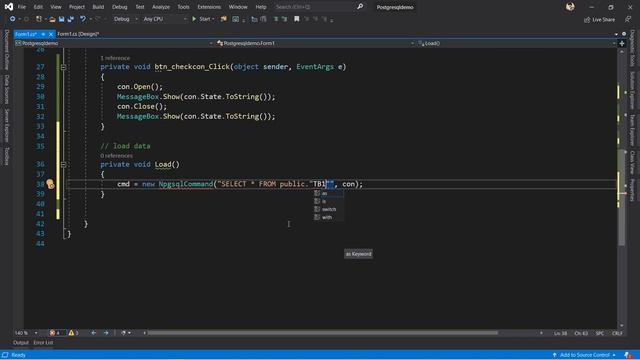640x360 pixels.
Task: Open the Edit menu
Action: 38,7
